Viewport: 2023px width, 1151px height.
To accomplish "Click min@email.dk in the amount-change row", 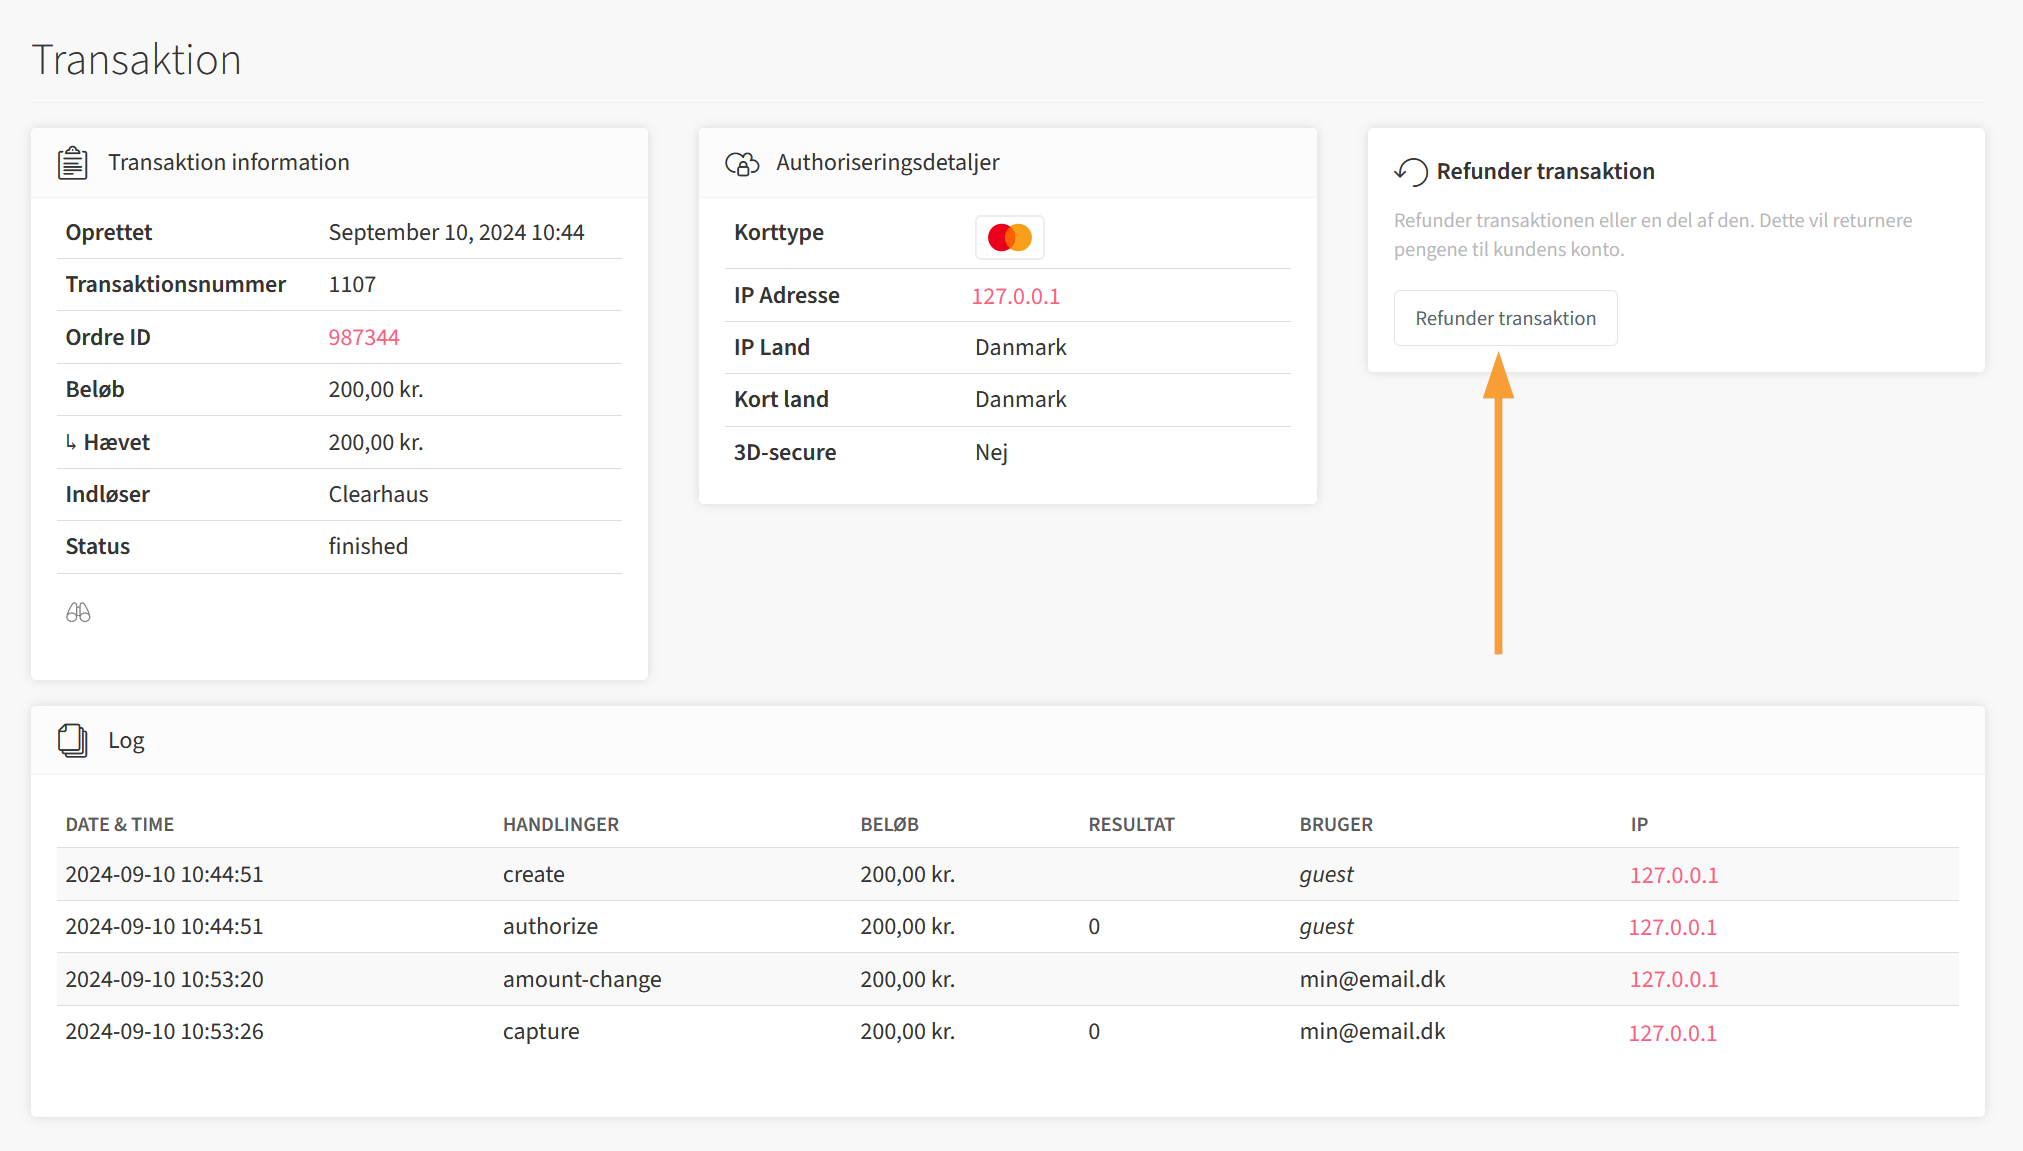I will (1372, 979).
